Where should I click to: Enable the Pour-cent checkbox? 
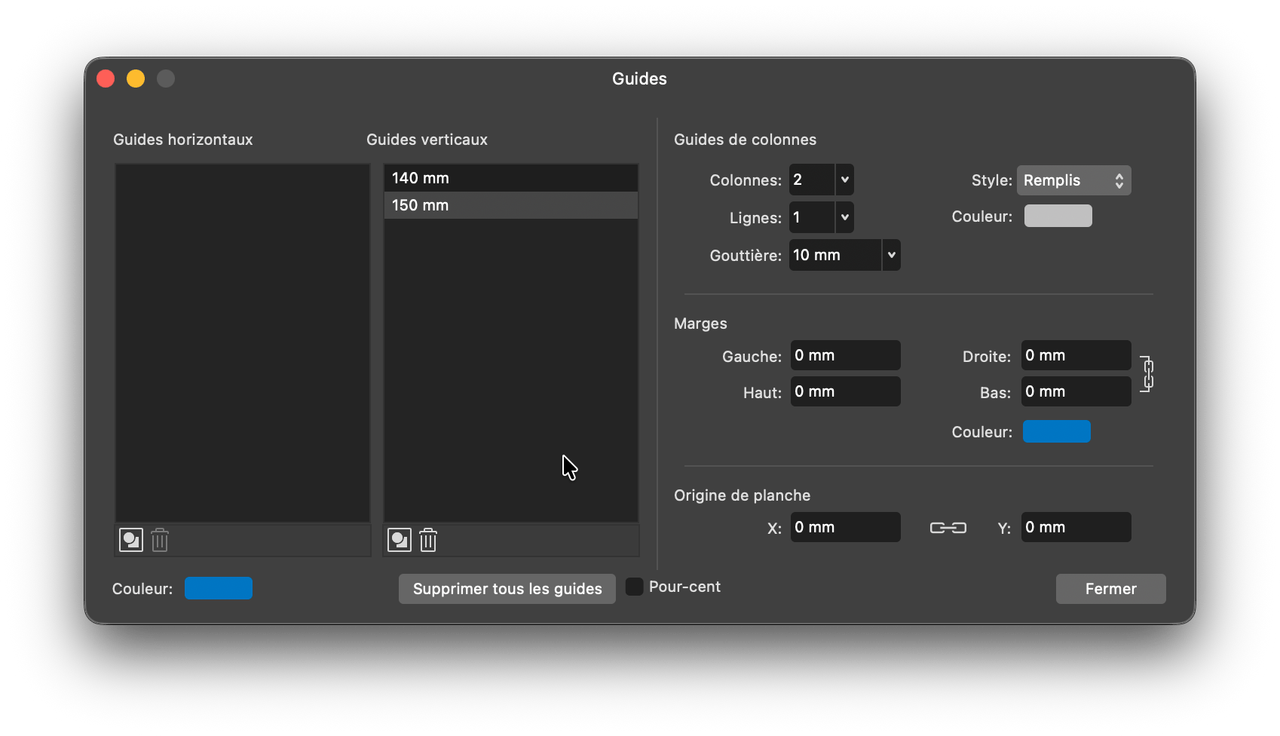[x=634, y=586]
